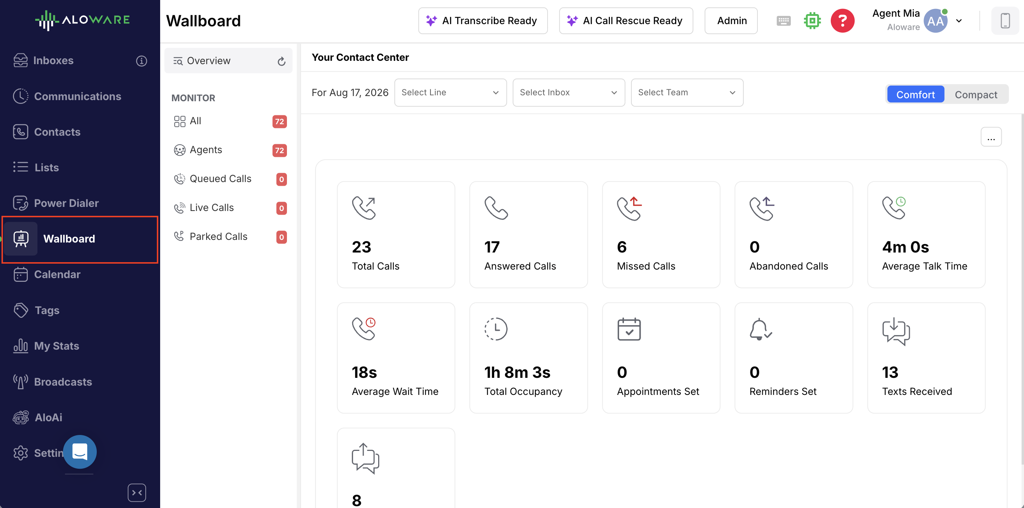Click the Settings gear icon
Viewport: 1024px width, 508px height.
tap(21, 452)
